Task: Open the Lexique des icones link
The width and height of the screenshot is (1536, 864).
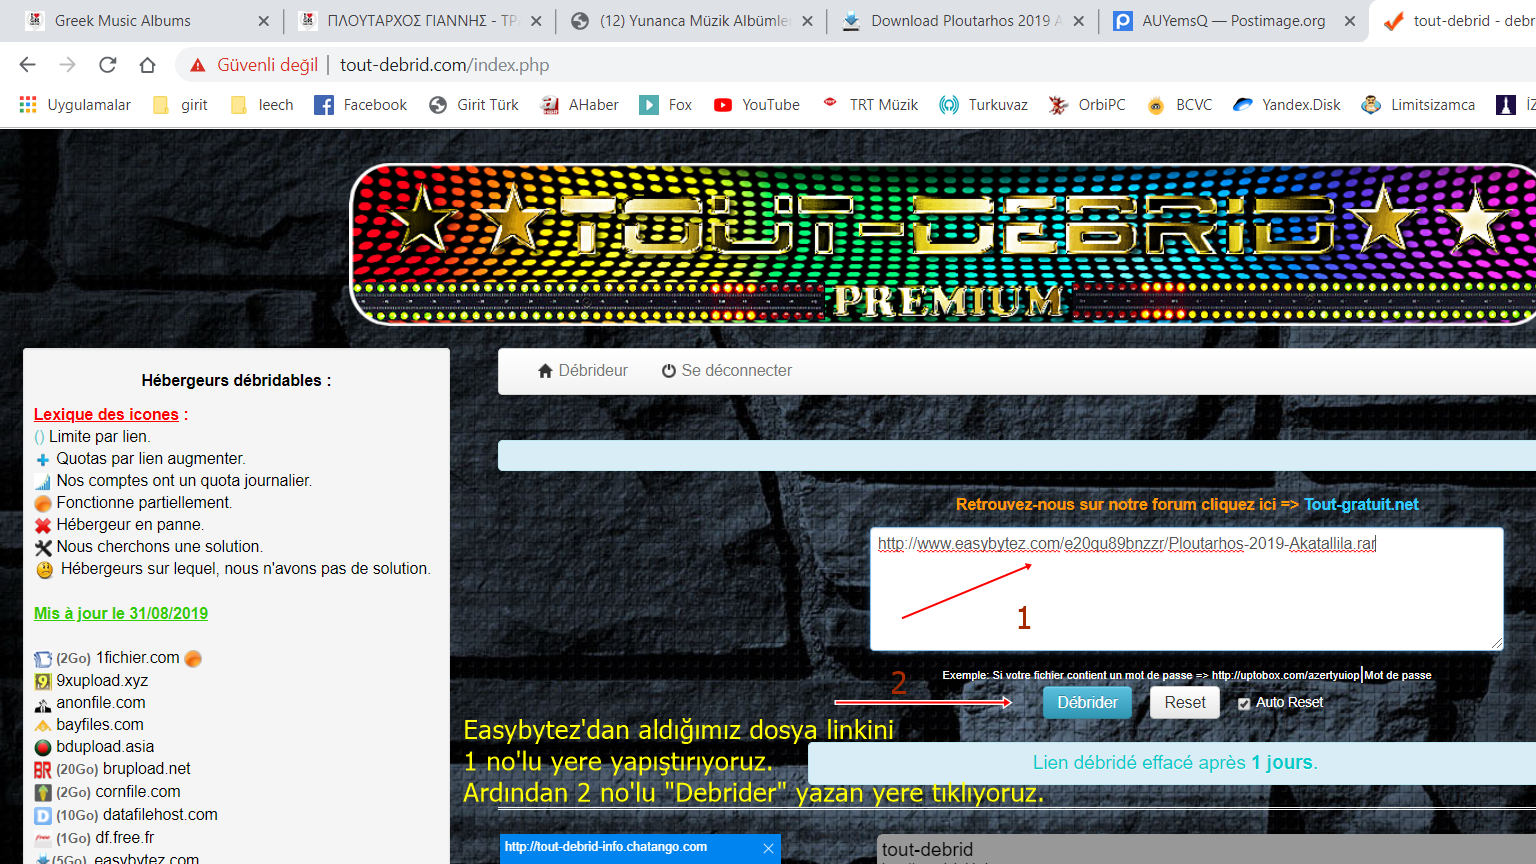Action: tap(106, 414)
